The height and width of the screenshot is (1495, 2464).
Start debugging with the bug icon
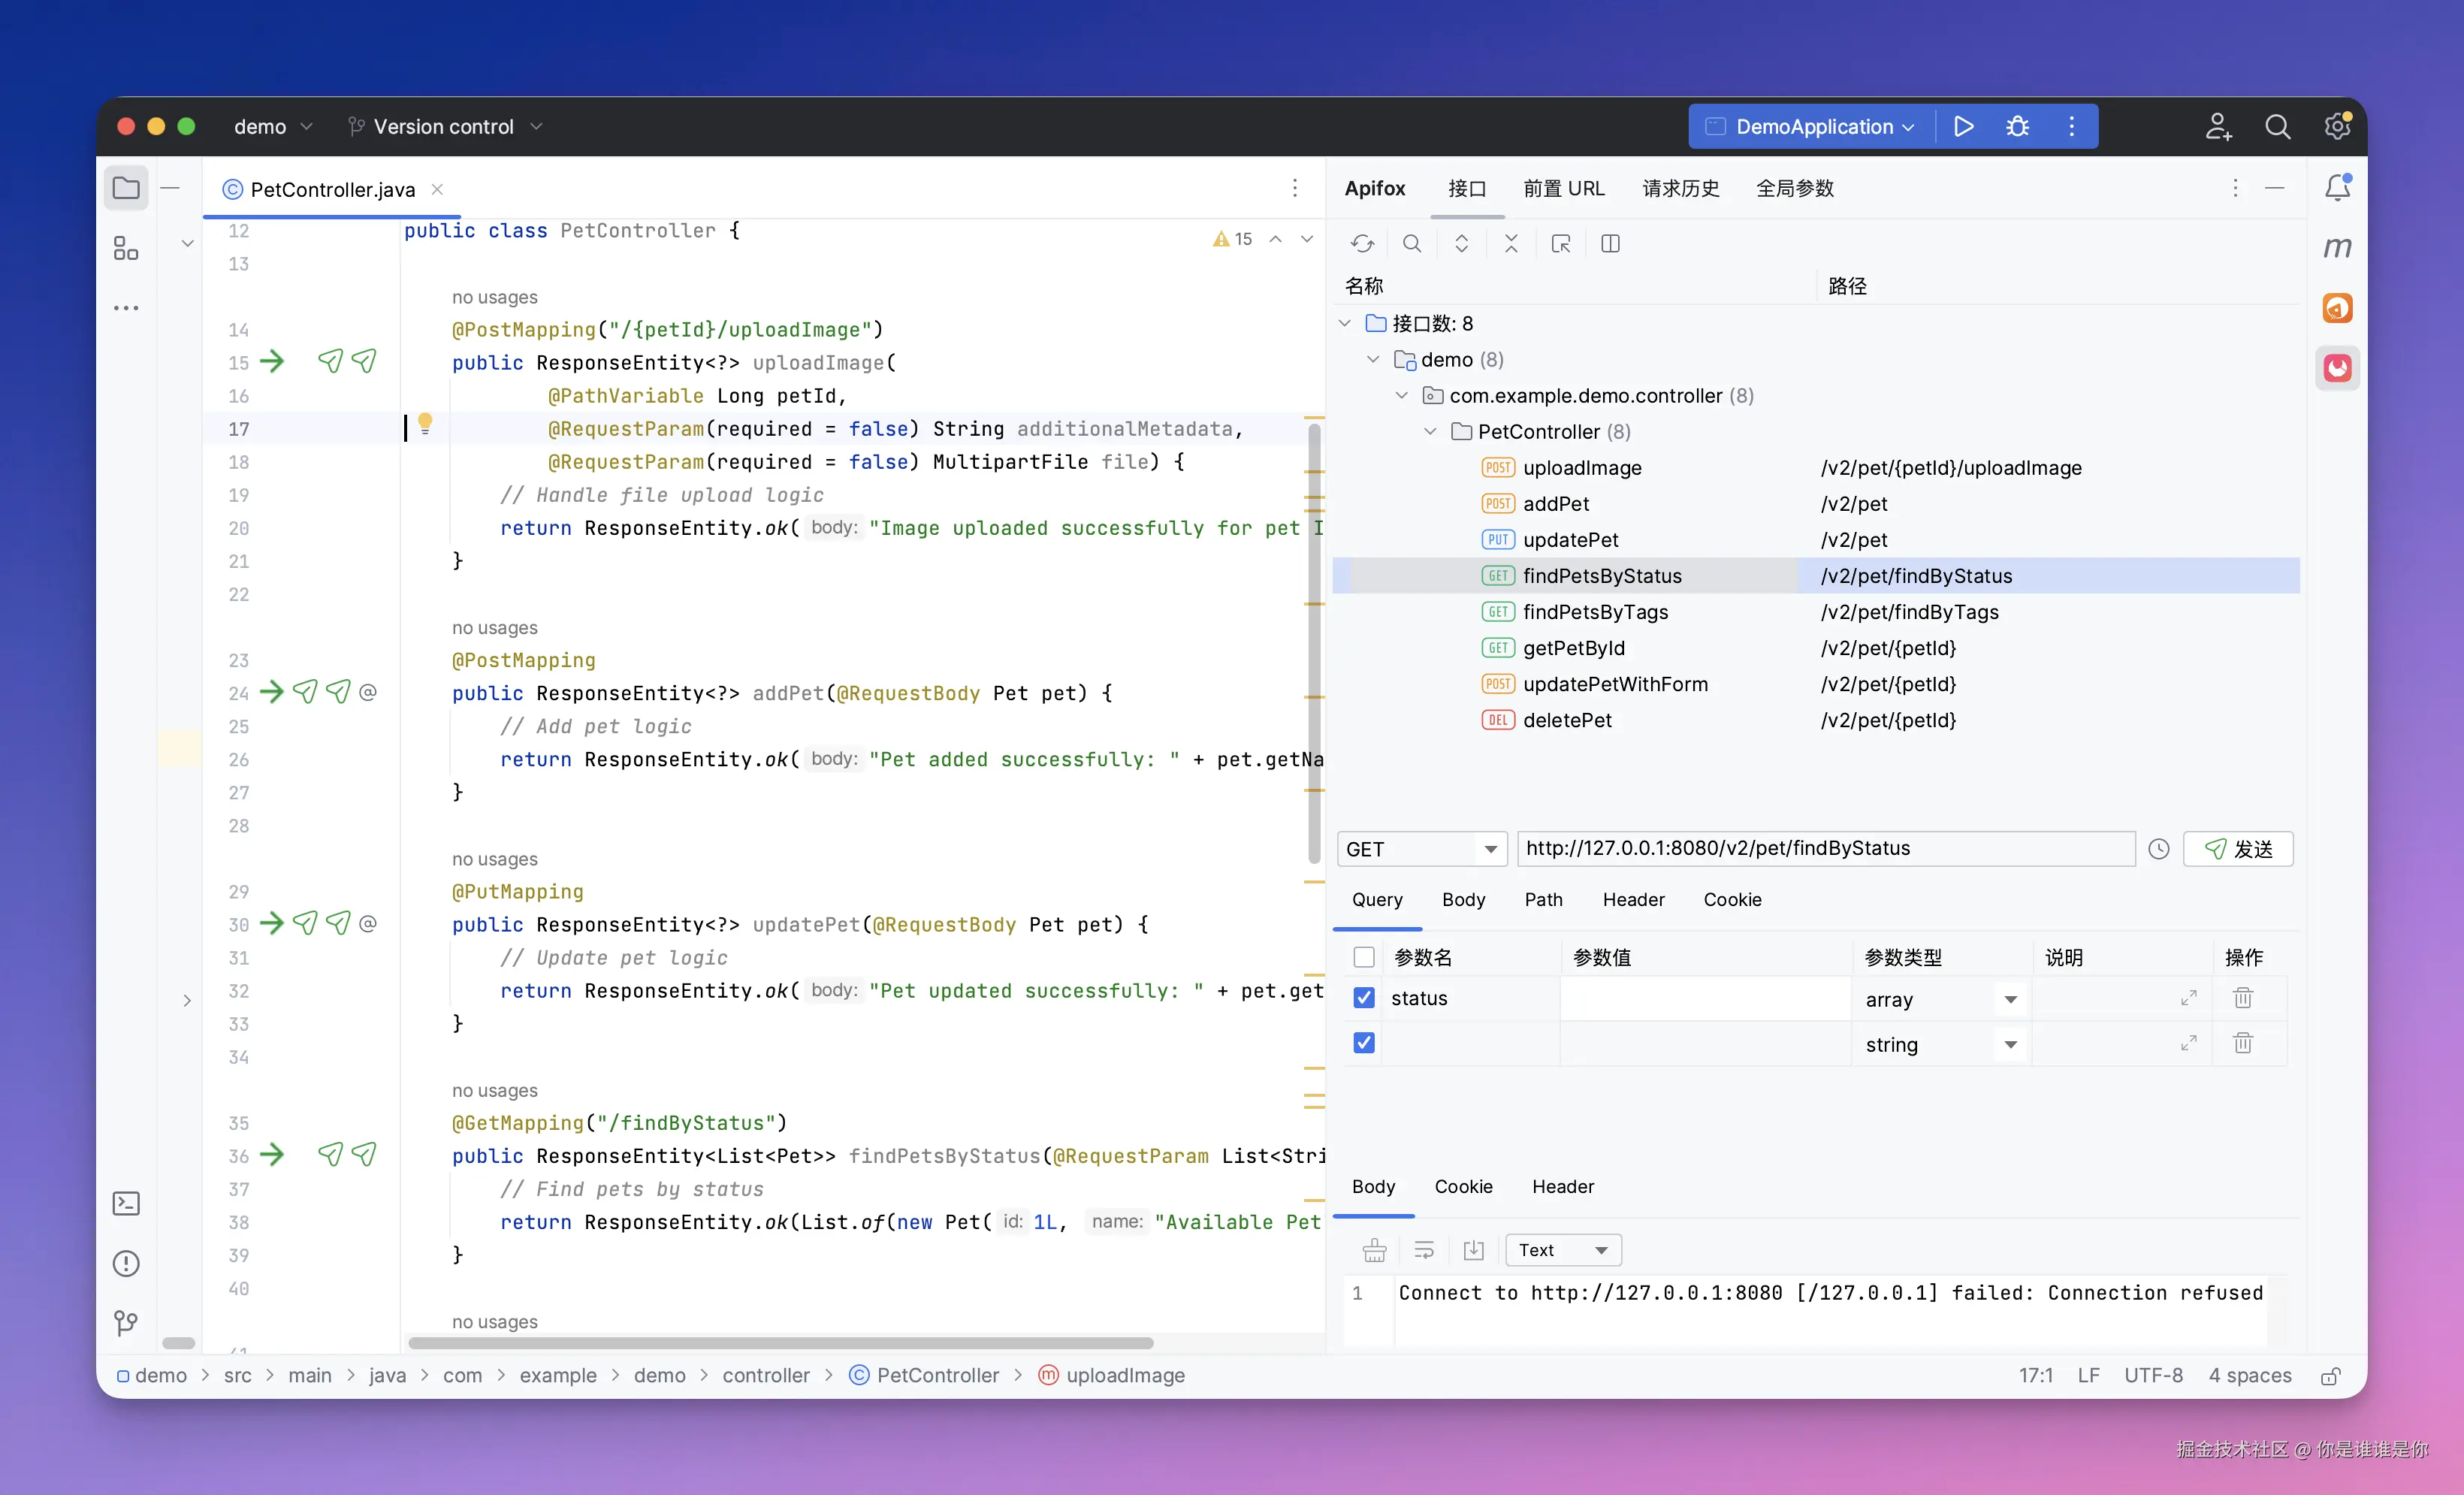coord(2017,126)
